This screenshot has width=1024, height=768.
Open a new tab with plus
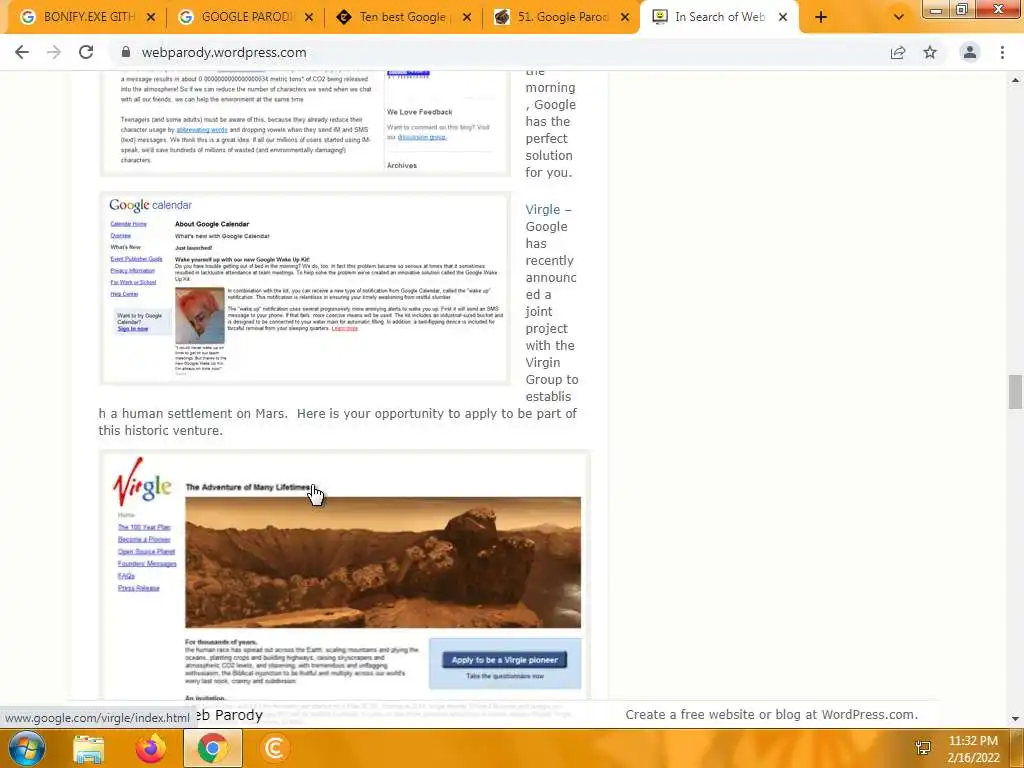(x=821, y=17)
